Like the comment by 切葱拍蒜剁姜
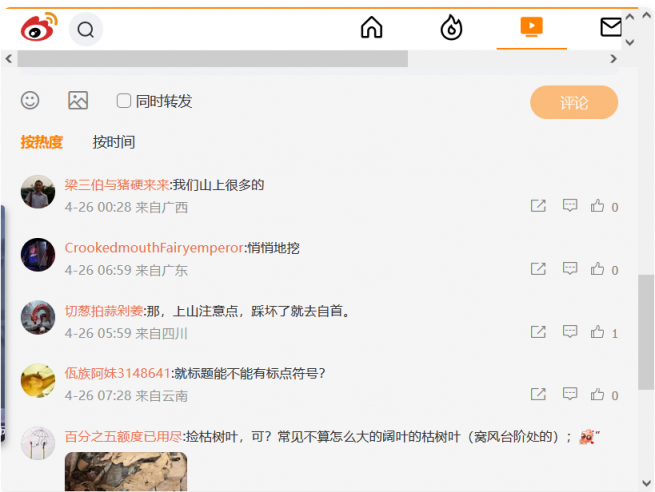Screen dimensions: 655x492 tap(598, 332)
